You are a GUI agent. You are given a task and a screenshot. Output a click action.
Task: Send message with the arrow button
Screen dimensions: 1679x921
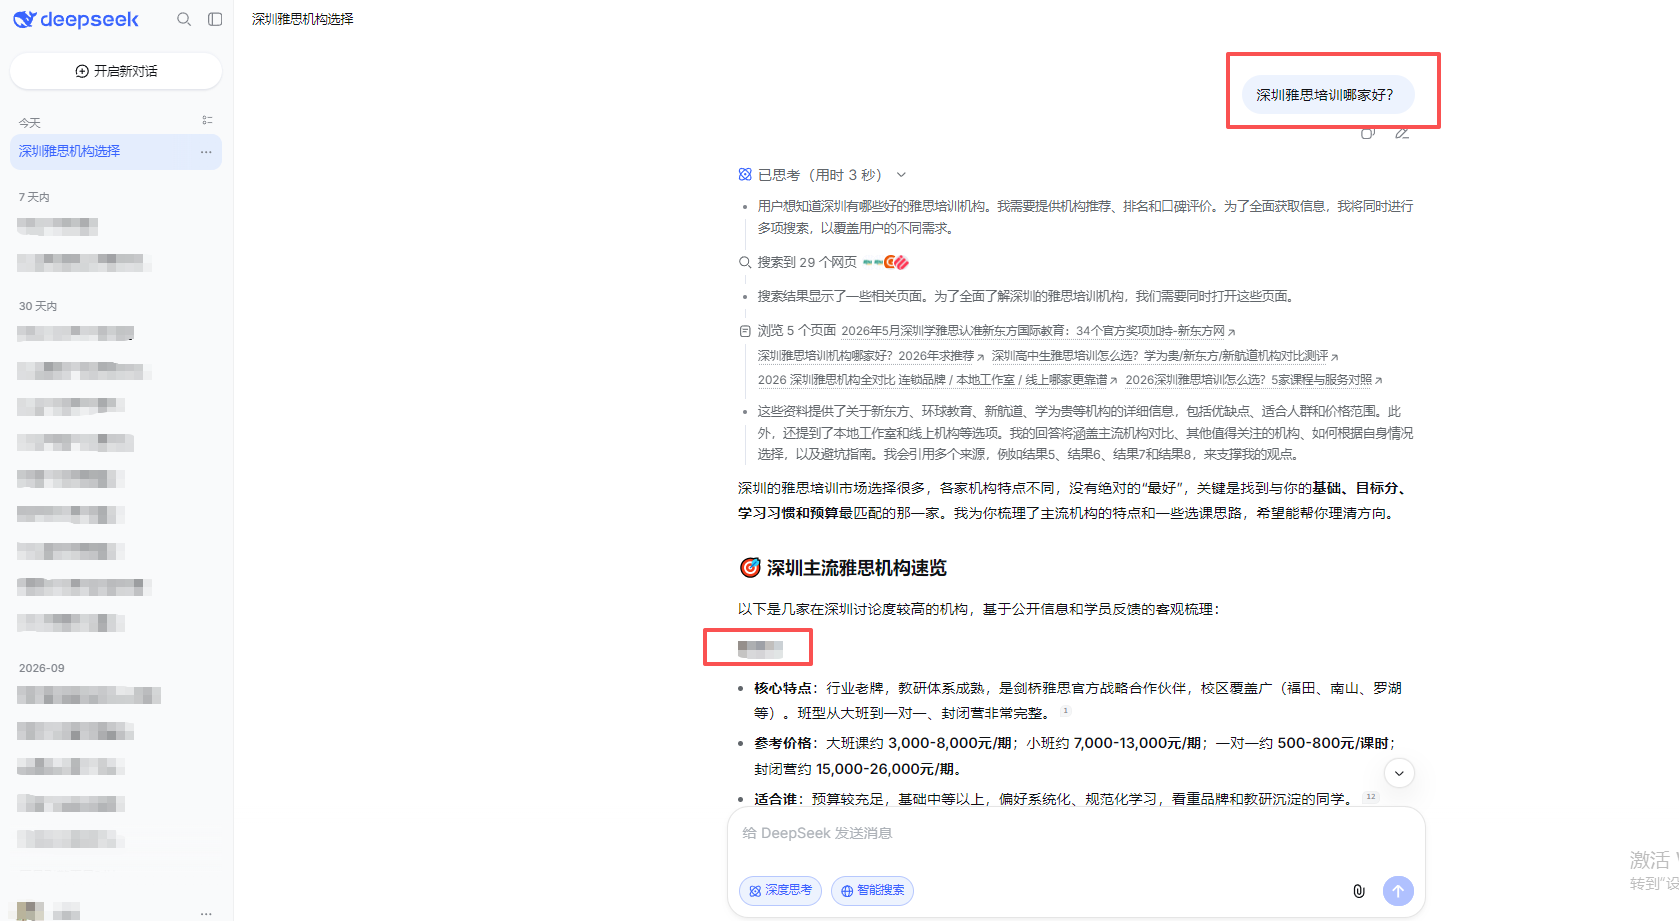(x=1398, y=890)
